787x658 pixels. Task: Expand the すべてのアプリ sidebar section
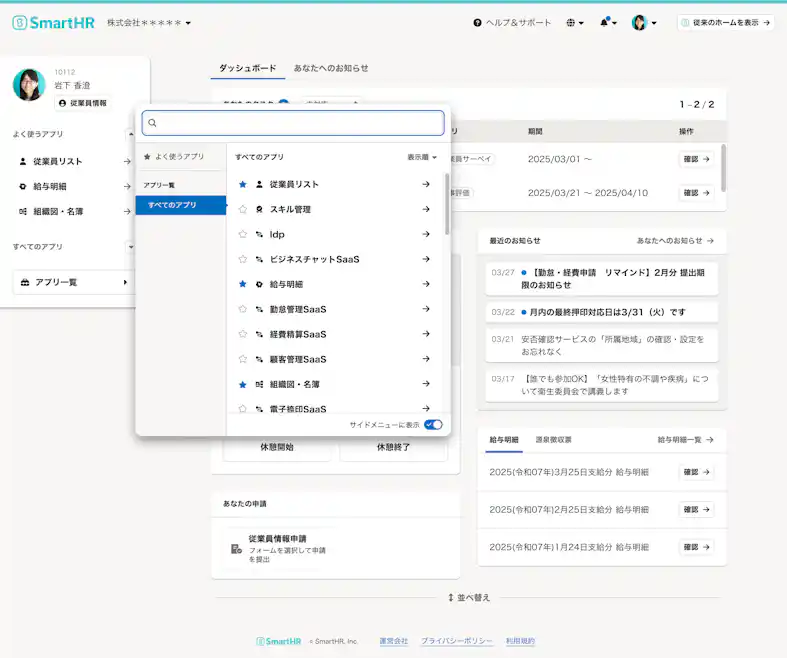[130, 246]
